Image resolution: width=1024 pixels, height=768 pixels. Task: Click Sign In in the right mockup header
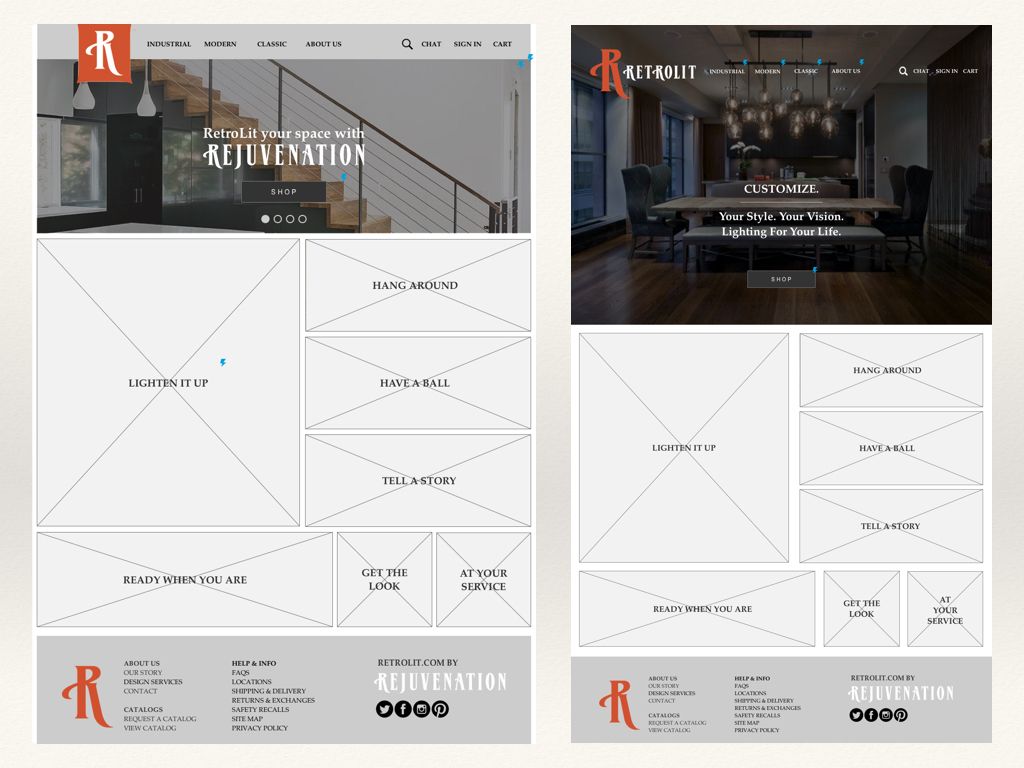tap(946, 71)
